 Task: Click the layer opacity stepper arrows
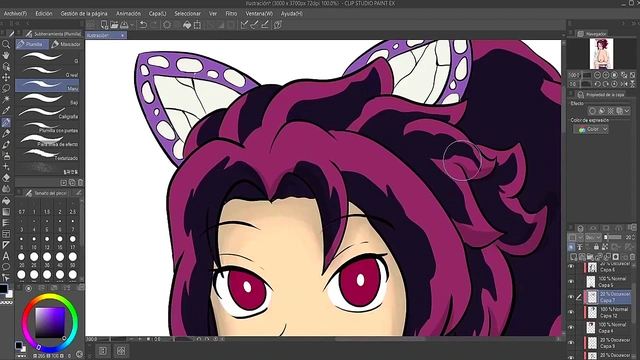tap(633, 237)
